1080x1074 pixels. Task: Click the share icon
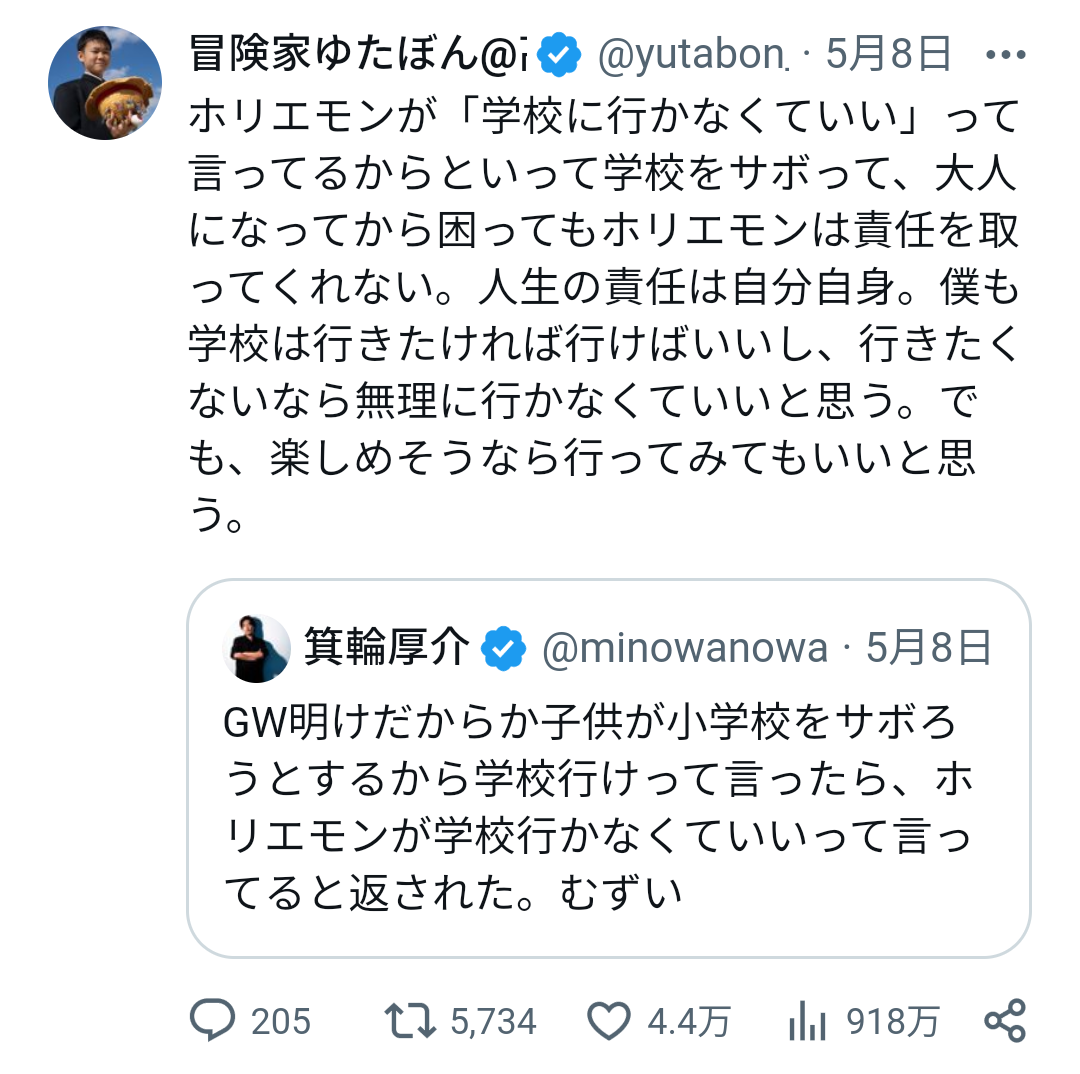click(1005, 1021)
